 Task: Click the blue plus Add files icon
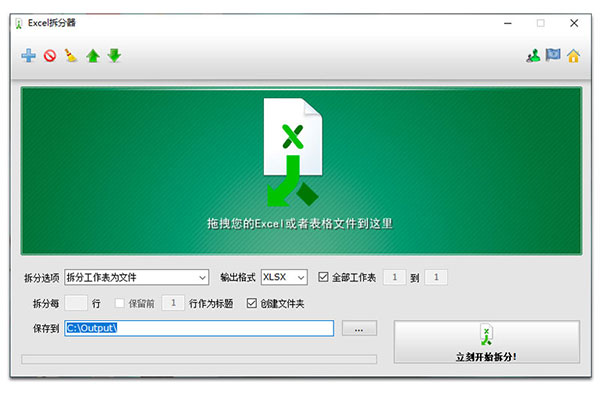click(28, 56)
